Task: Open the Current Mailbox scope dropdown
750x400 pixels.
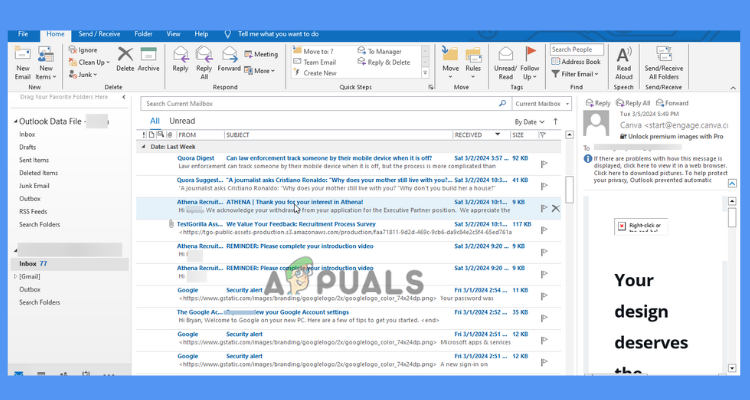Action: pos(542,103)
